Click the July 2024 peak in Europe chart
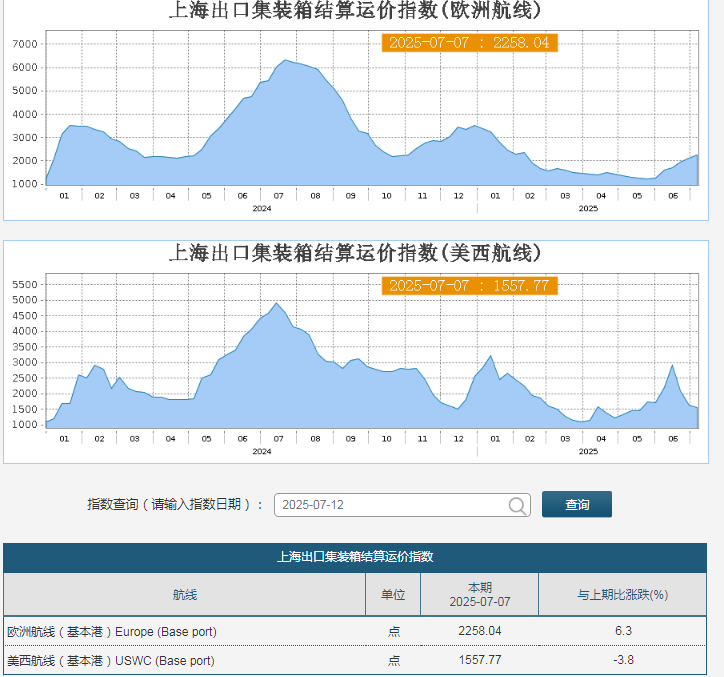 coord(286,60)
